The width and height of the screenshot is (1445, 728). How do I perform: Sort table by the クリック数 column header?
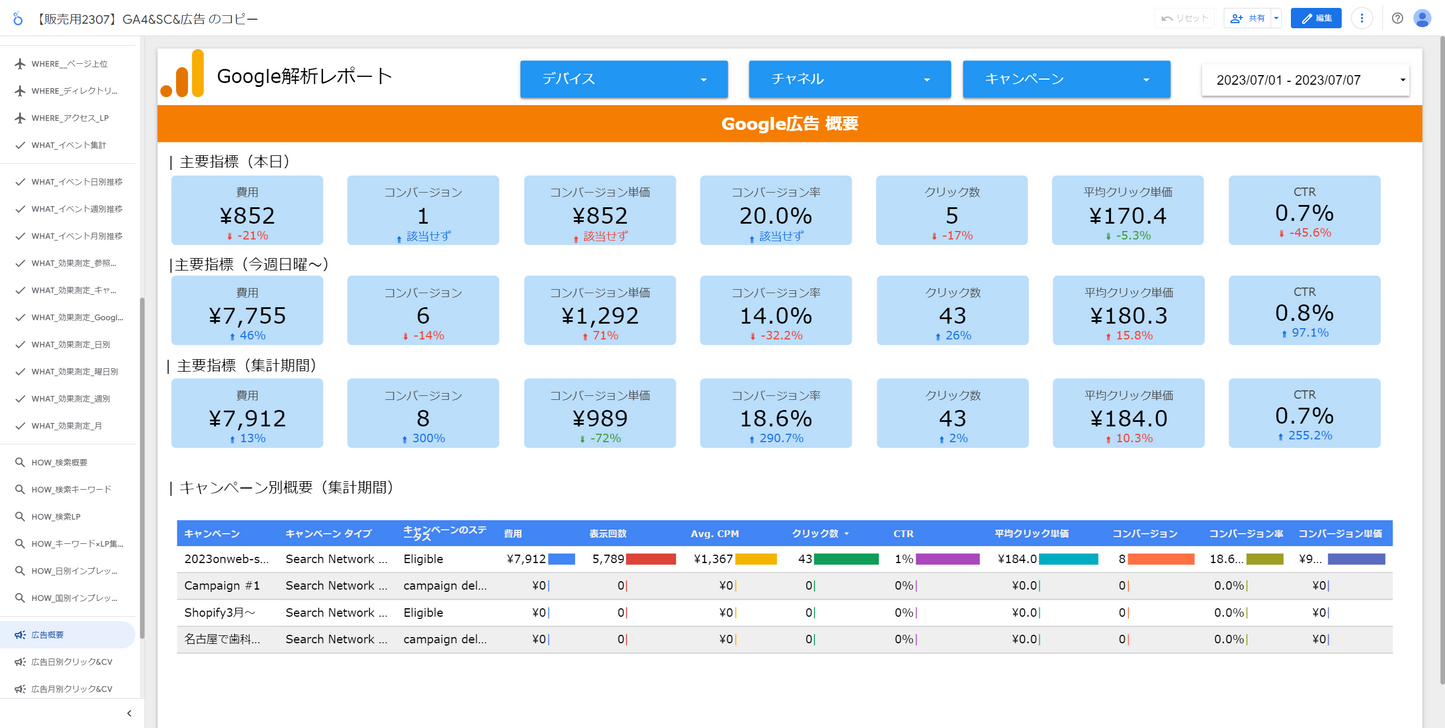tap(816, 534)
